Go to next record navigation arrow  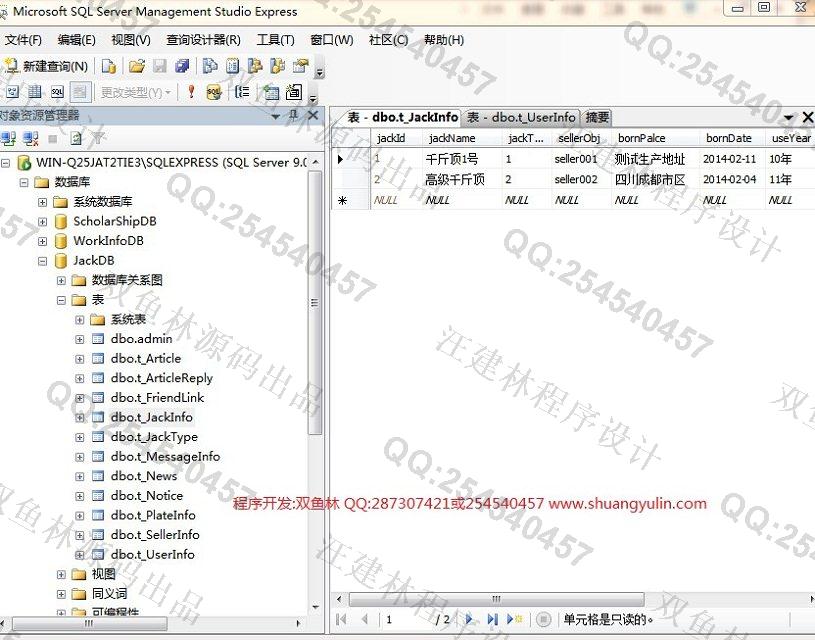click(x=469, y=619)
